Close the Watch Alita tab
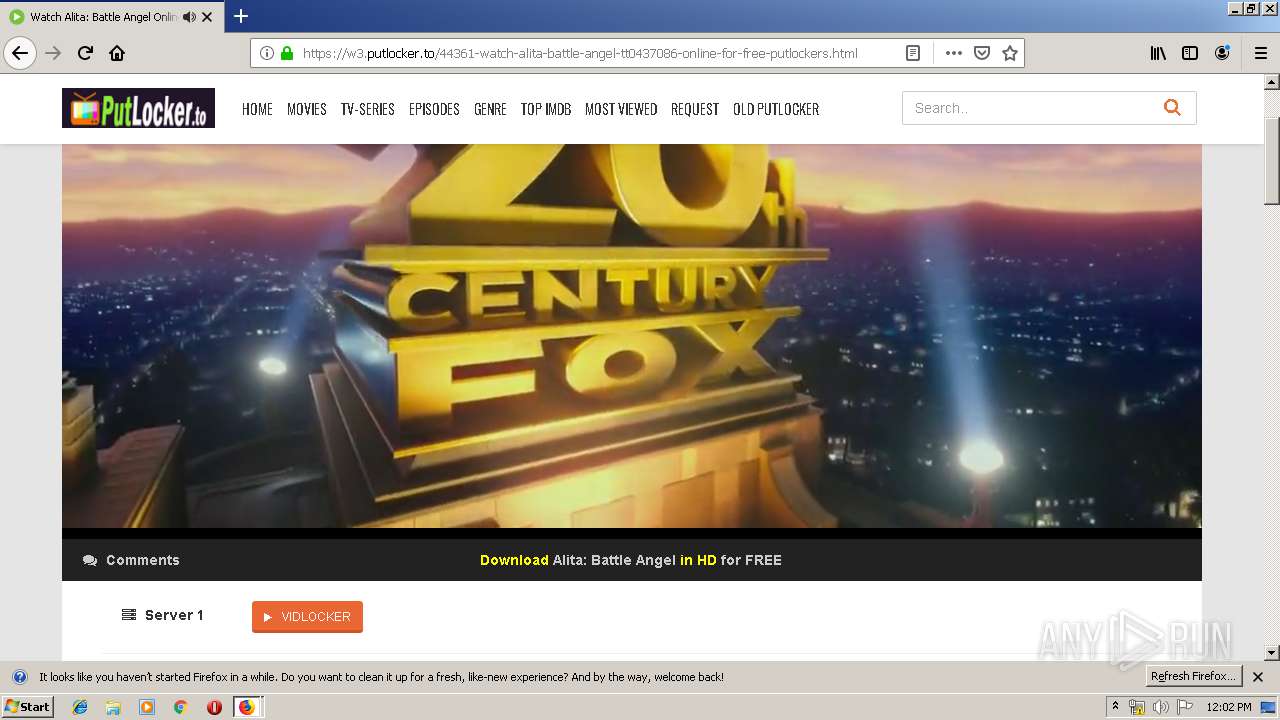Viewport: 1280px width, 720px height. point(207,17)
